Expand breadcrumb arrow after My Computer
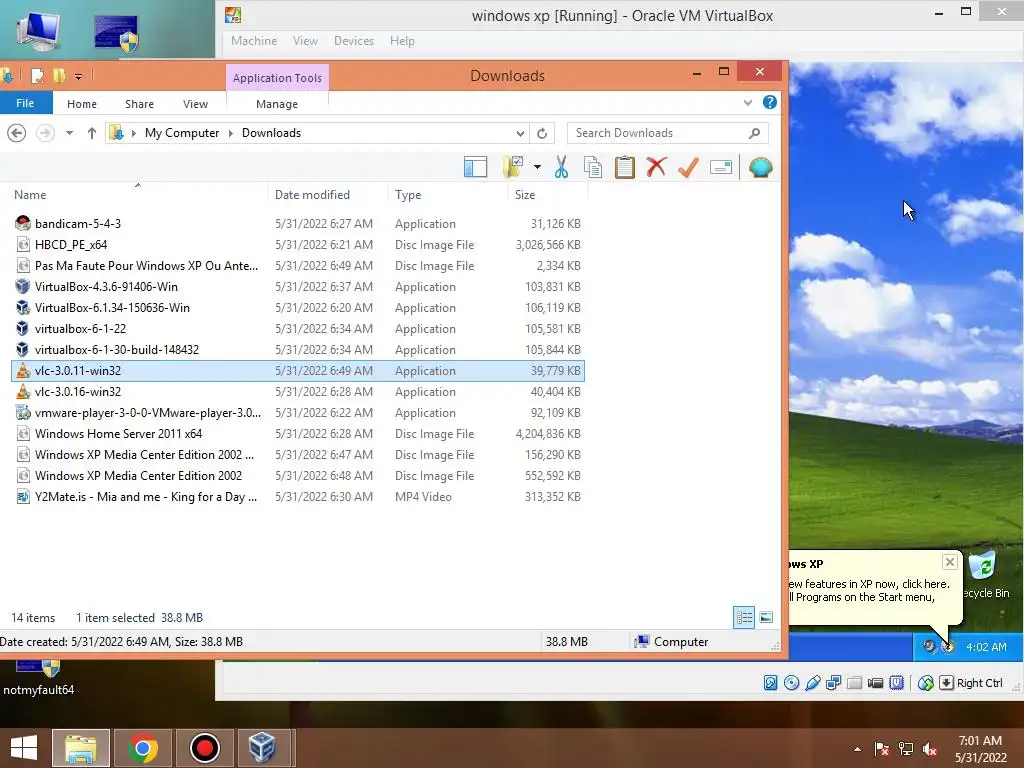Image resolution: width=1024 pixels, height=768 pixels. click(x=231, y=133)
